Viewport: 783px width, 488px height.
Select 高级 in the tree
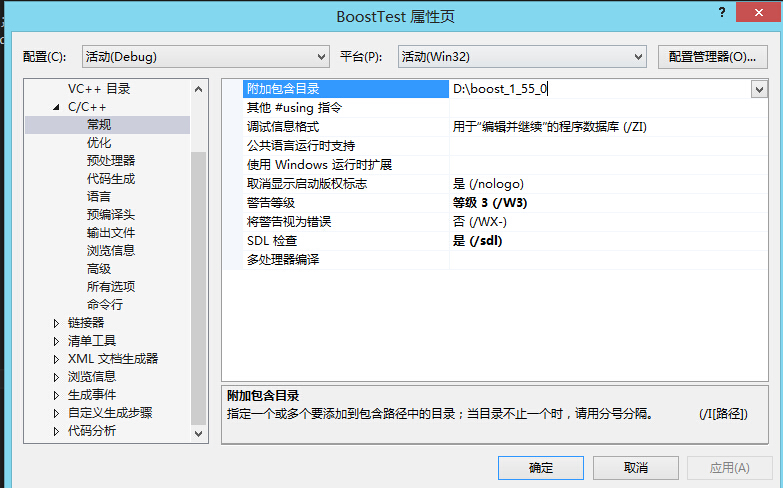click(x=99, y=269)
